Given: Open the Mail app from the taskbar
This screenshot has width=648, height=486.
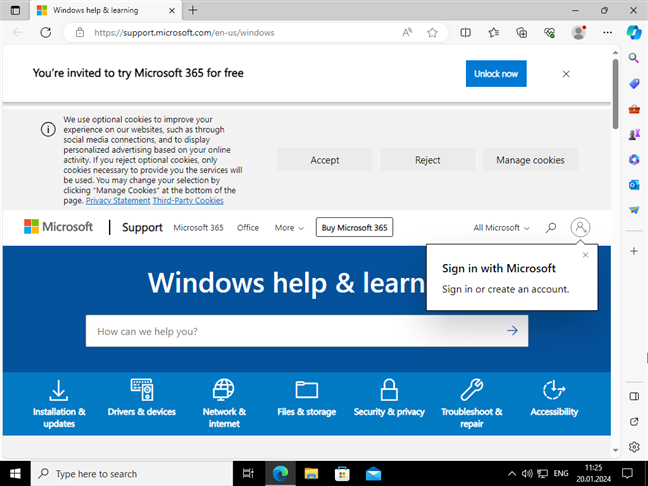Looking at the screenshot, I should (x=373, y=474).
